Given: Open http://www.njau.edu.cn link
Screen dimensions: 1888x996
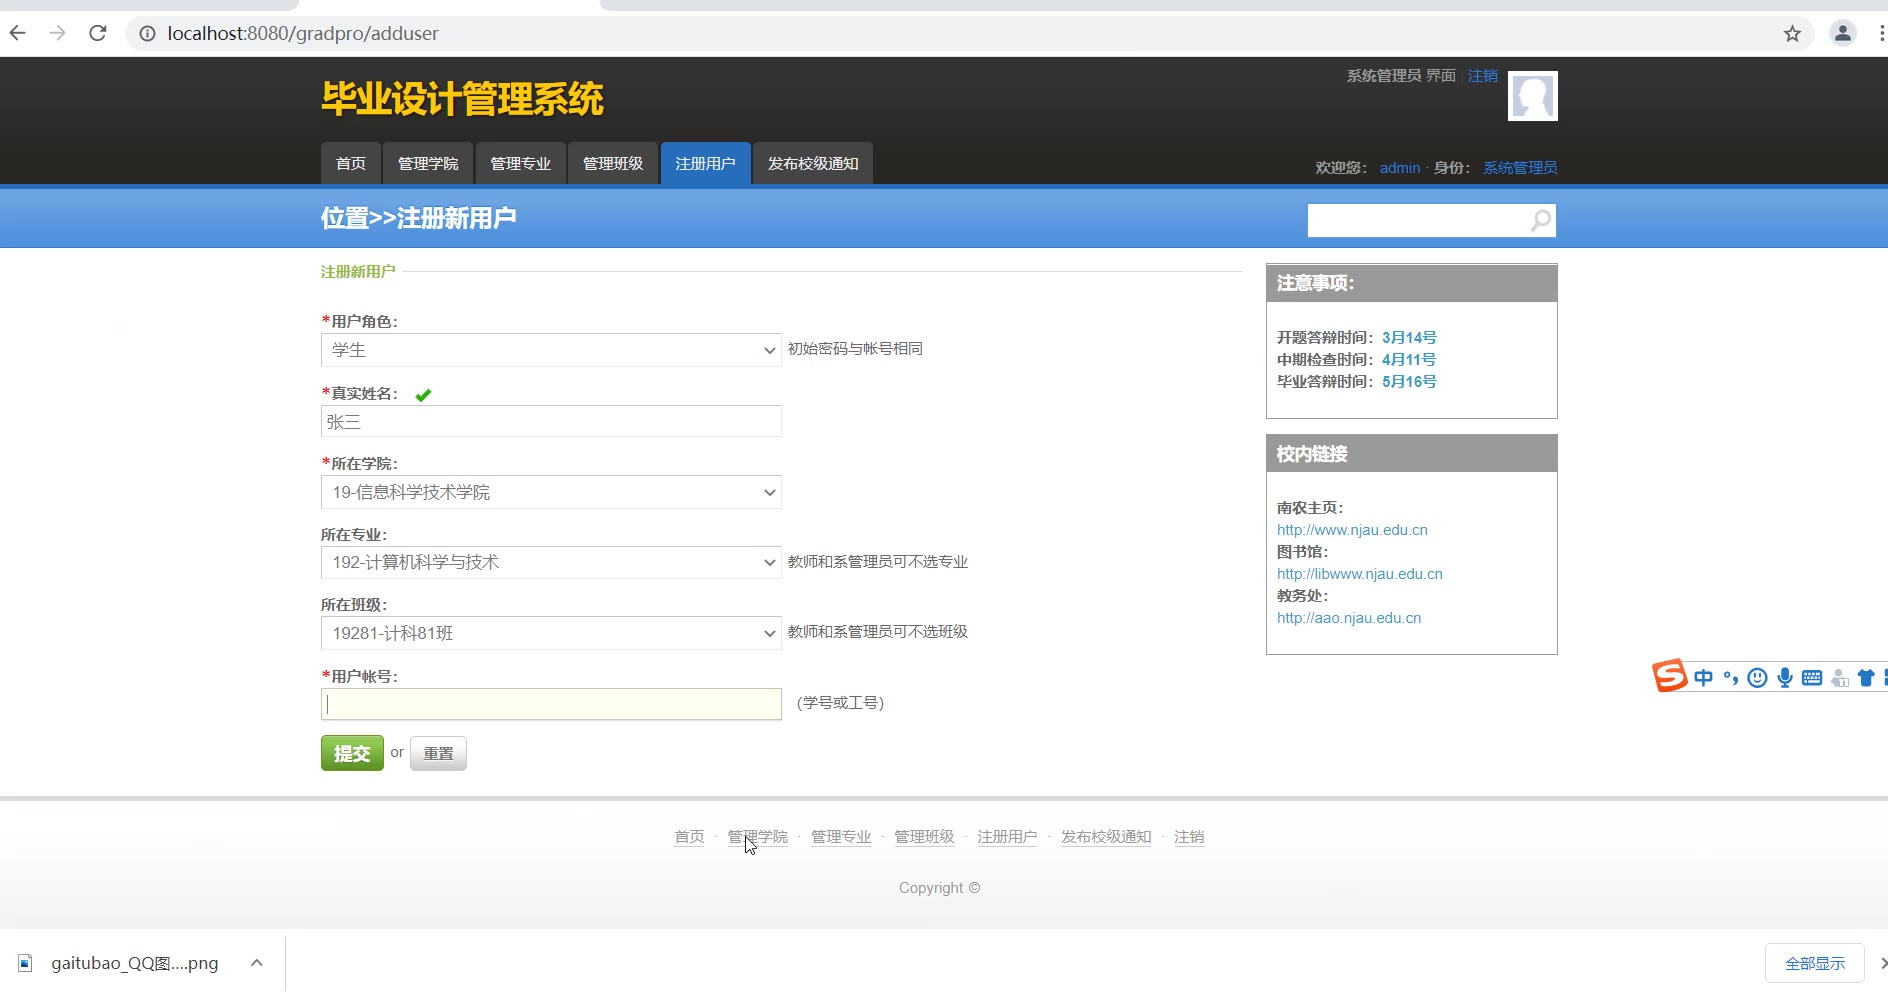Looking at the screenshot, I should pos(1352,530).
